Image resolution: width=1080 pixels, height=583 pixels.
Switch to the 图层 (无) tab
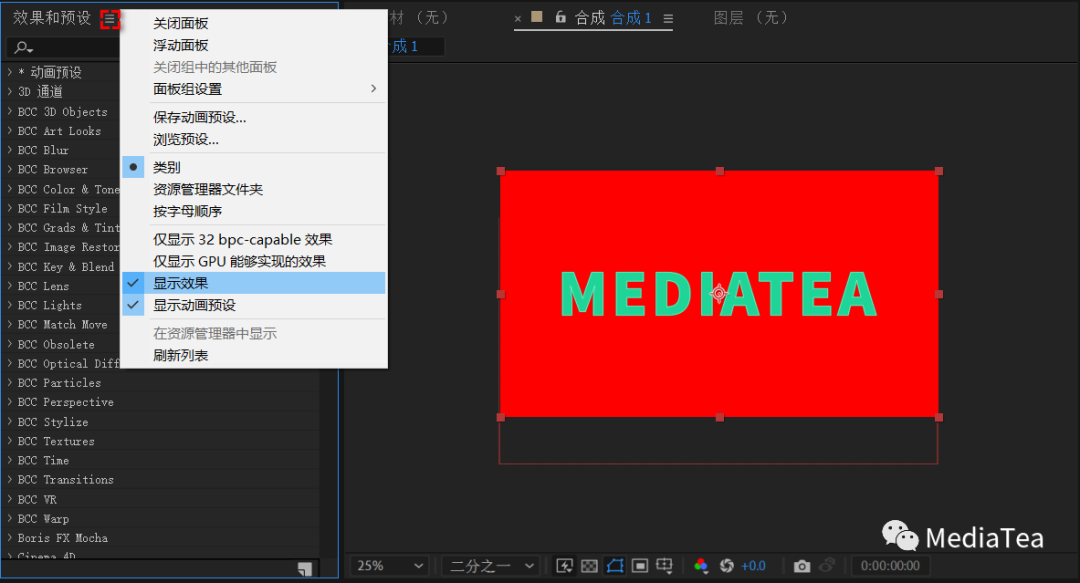[750, 18]
